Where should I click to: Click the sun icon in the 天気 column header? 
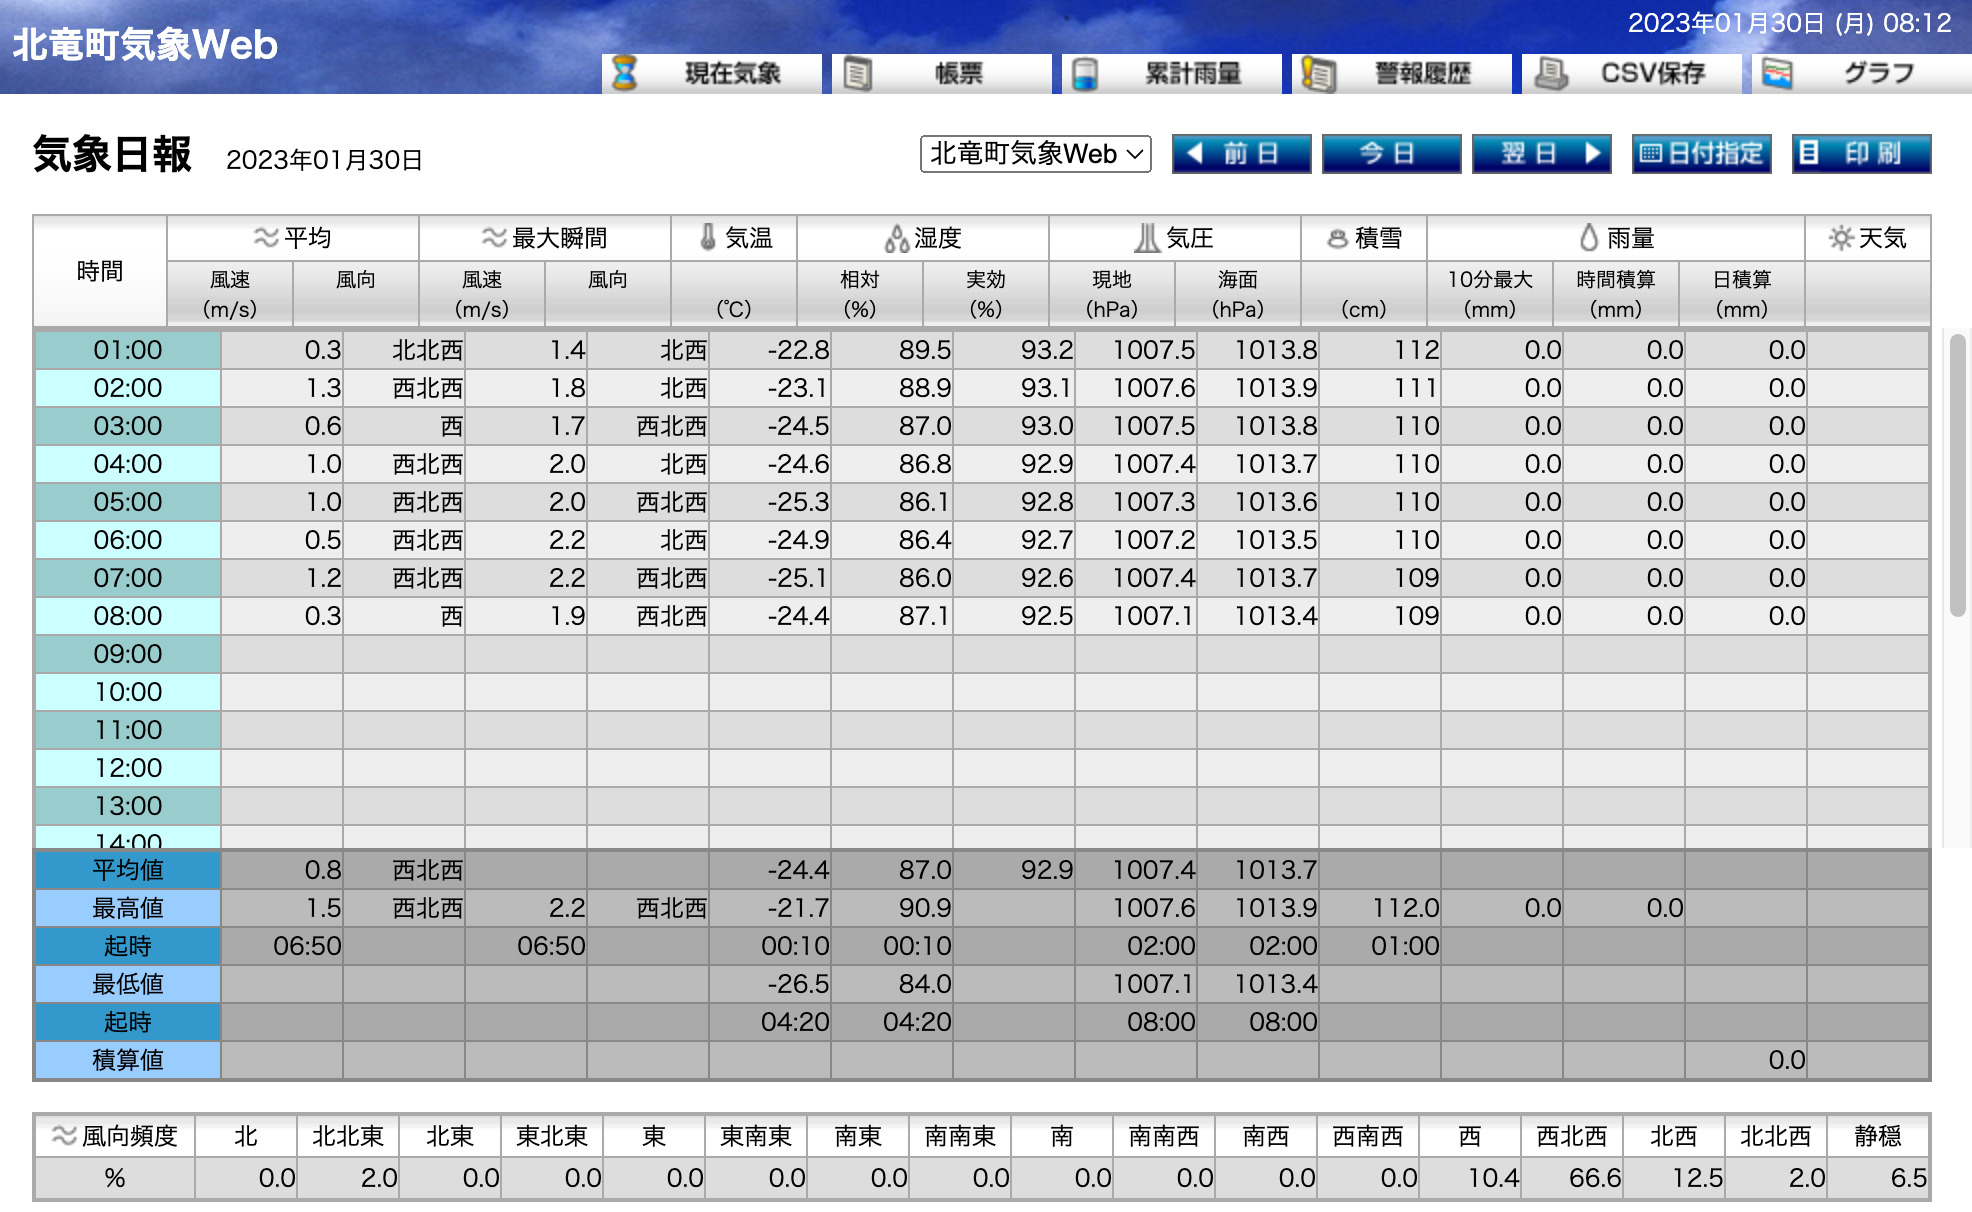[1843, 238]
